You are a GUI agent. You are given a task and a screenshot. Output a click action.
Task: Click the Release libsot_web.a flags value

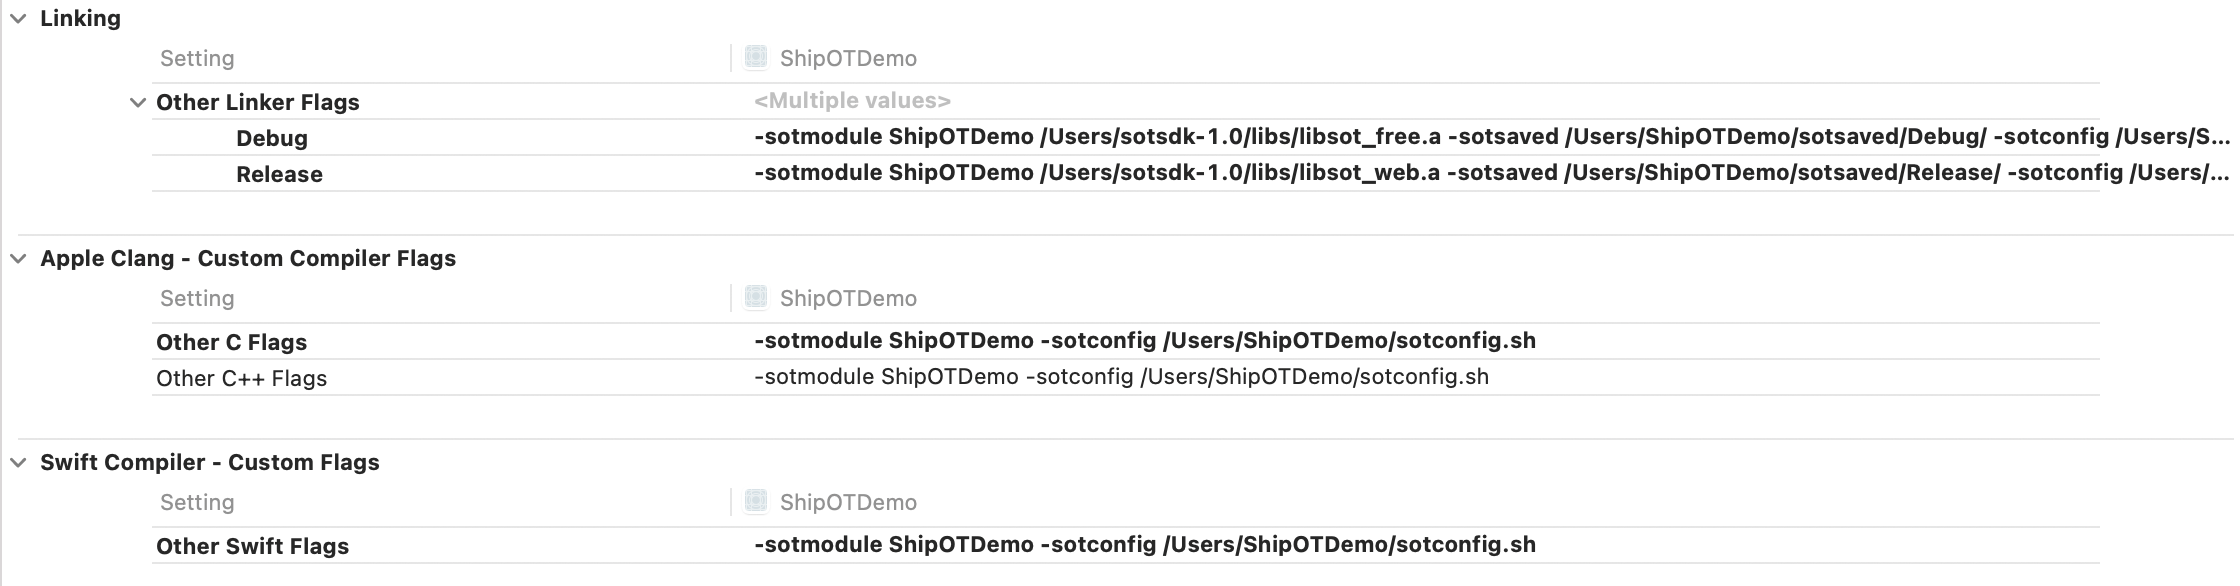1492,173
